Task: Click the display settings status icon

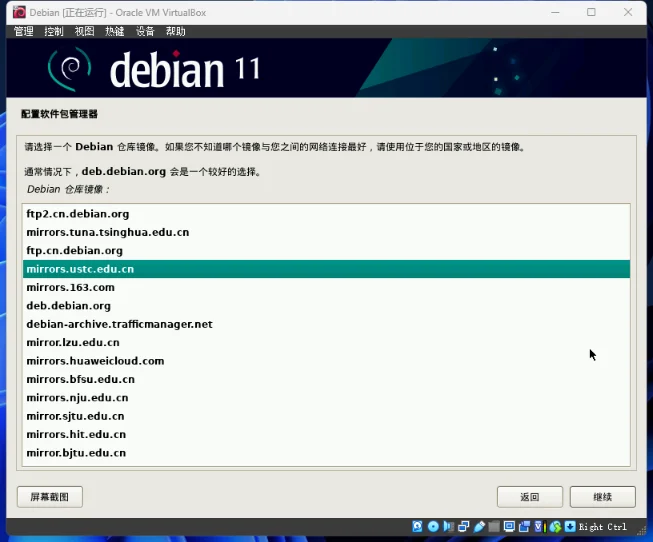Action: pyautogui.click(x=509, y=527)
